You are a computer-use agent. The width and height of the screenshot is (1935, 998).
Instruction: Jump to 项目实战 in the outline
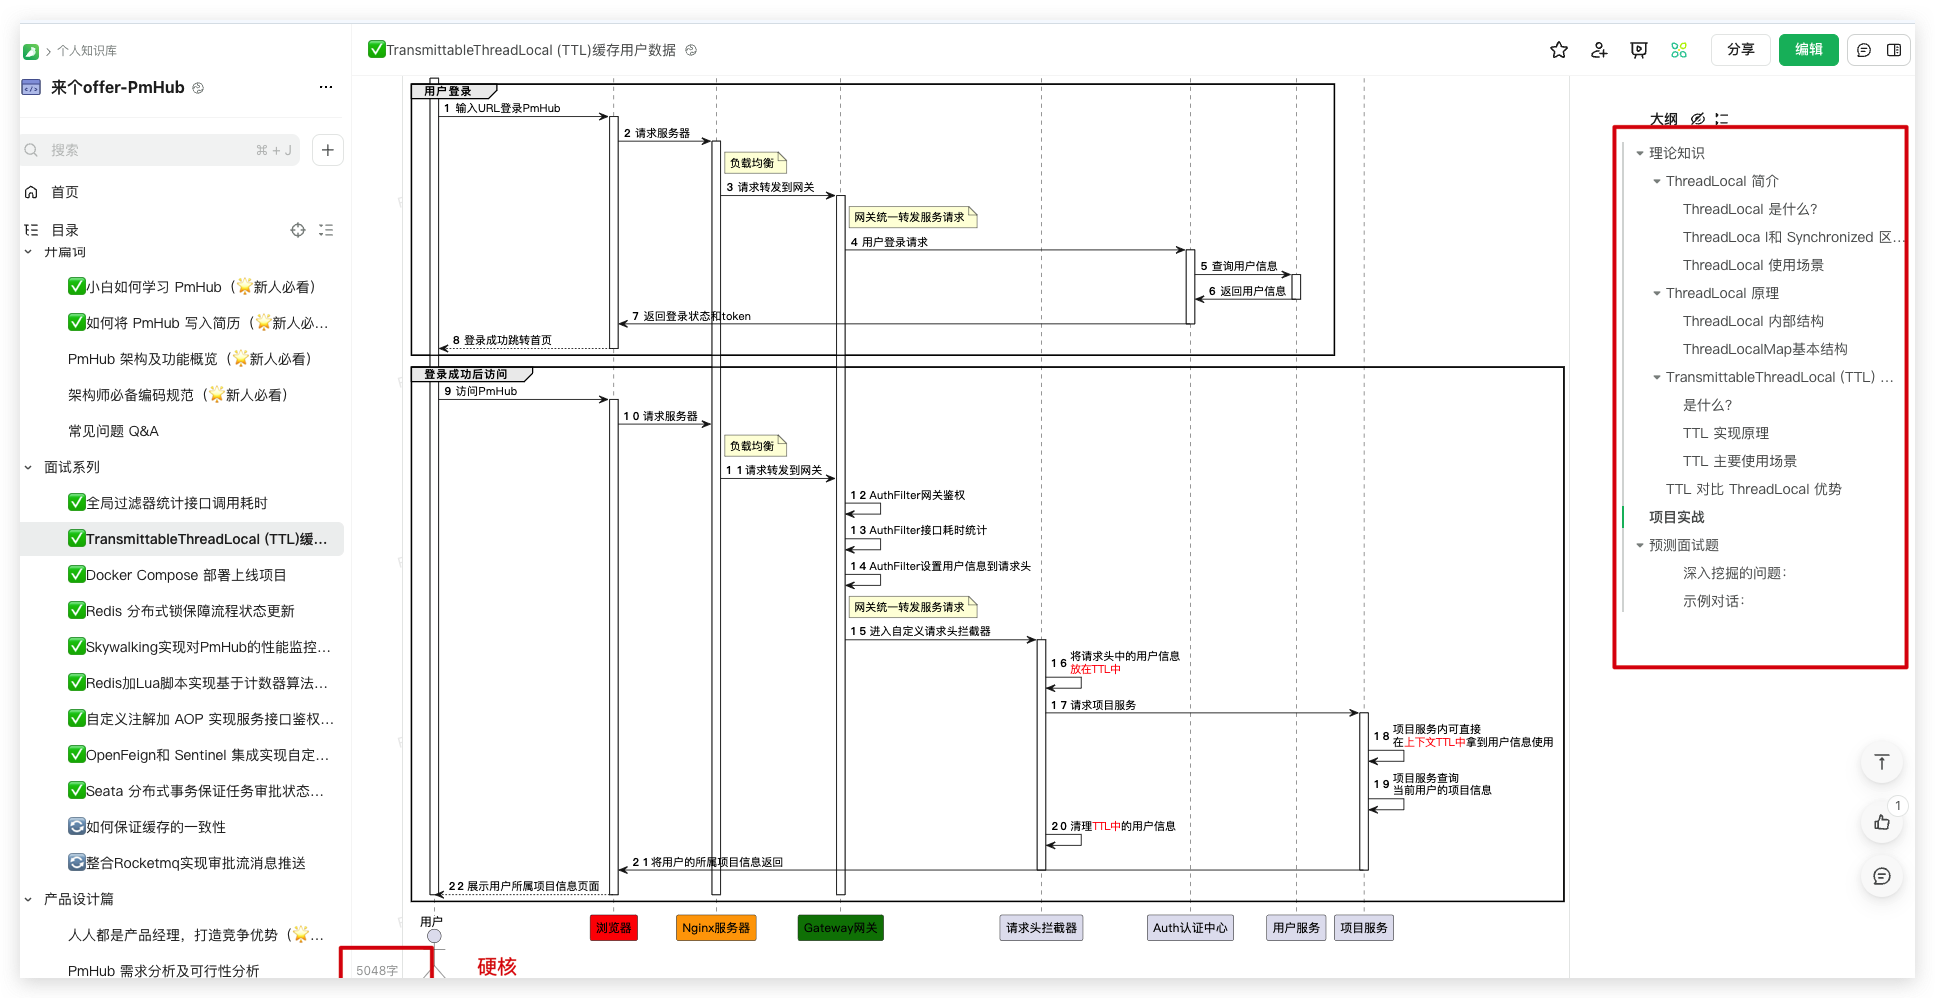click(1676, 517)
